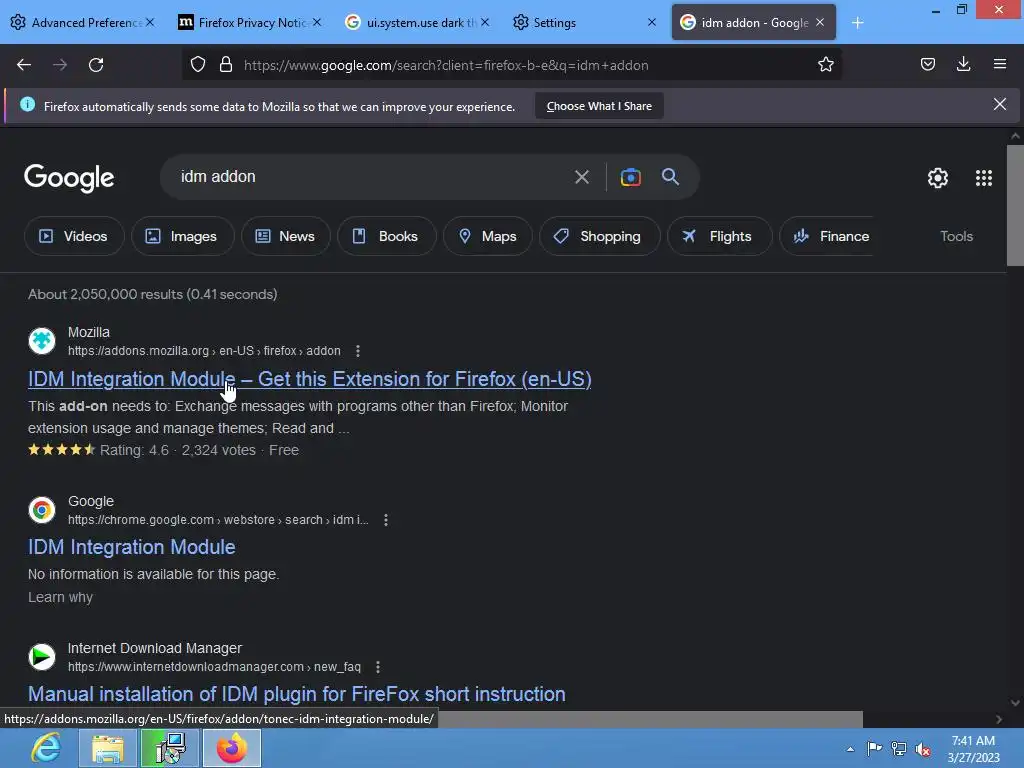The height and width of the screenshot is (768, 1024).
Task: Close the idm addon Google tab
Action: tap(820, 23)
